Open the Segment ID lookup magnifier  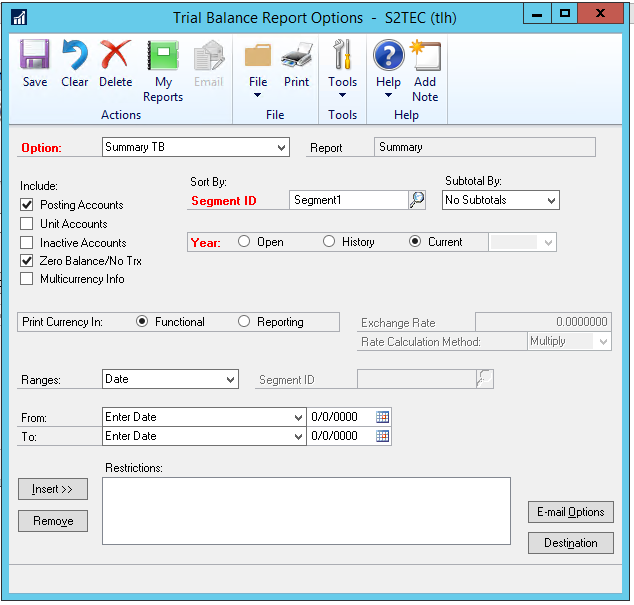417,200
